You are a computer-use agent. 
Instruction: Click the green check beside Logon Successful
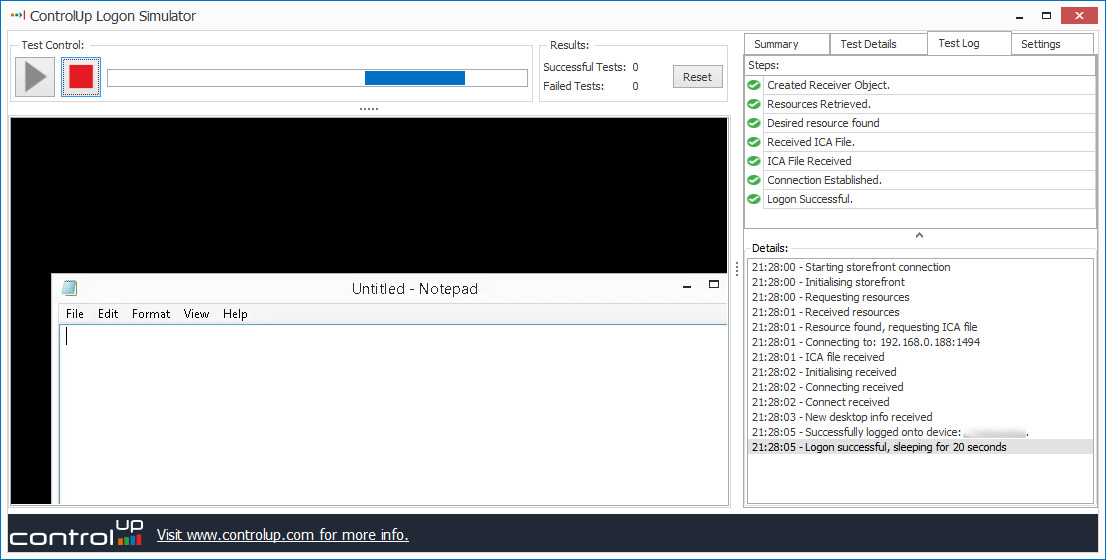coord(754,199)
